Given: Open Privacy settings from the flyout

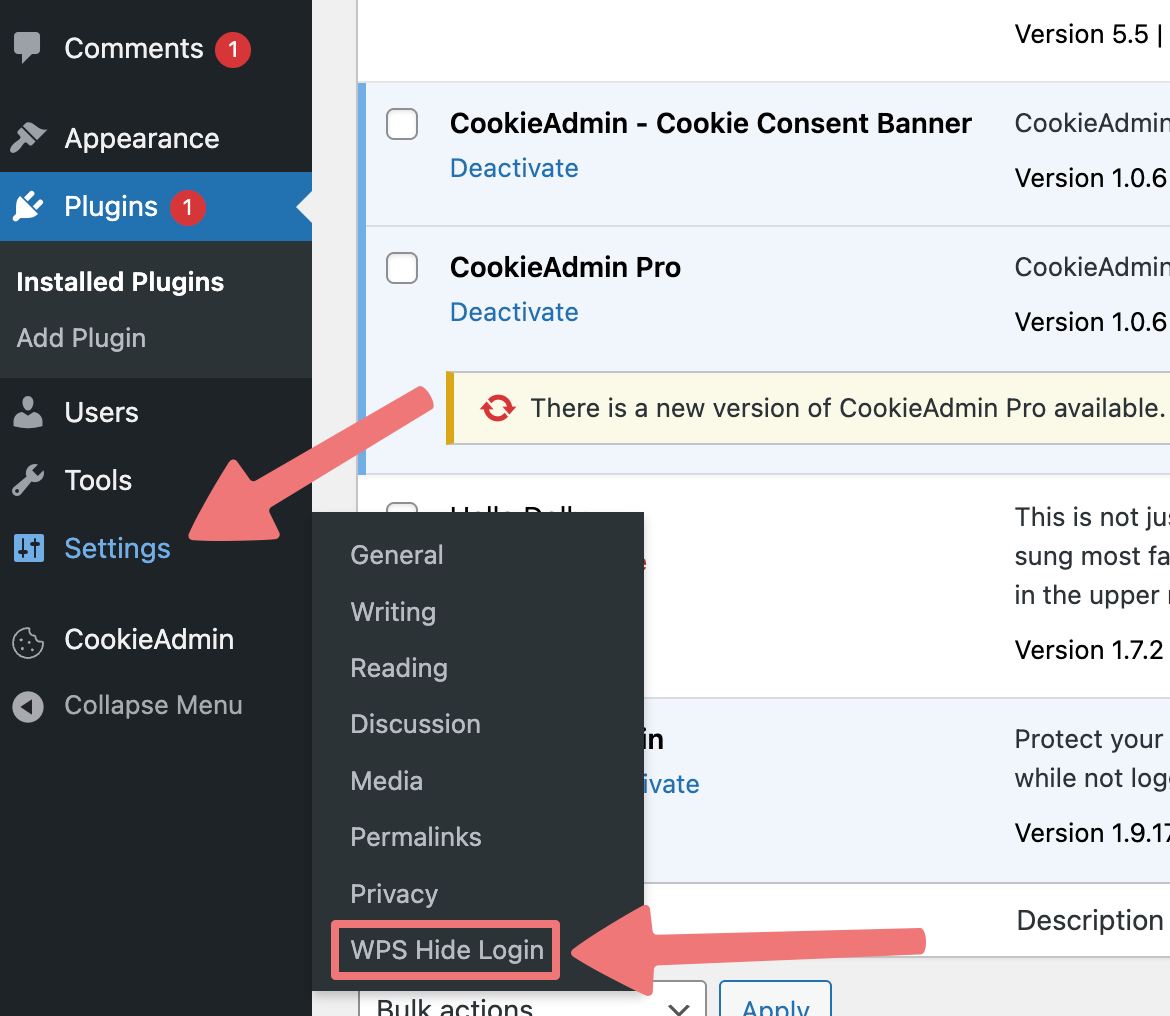Looking at the screenshot, I should (x=394, y=894).
